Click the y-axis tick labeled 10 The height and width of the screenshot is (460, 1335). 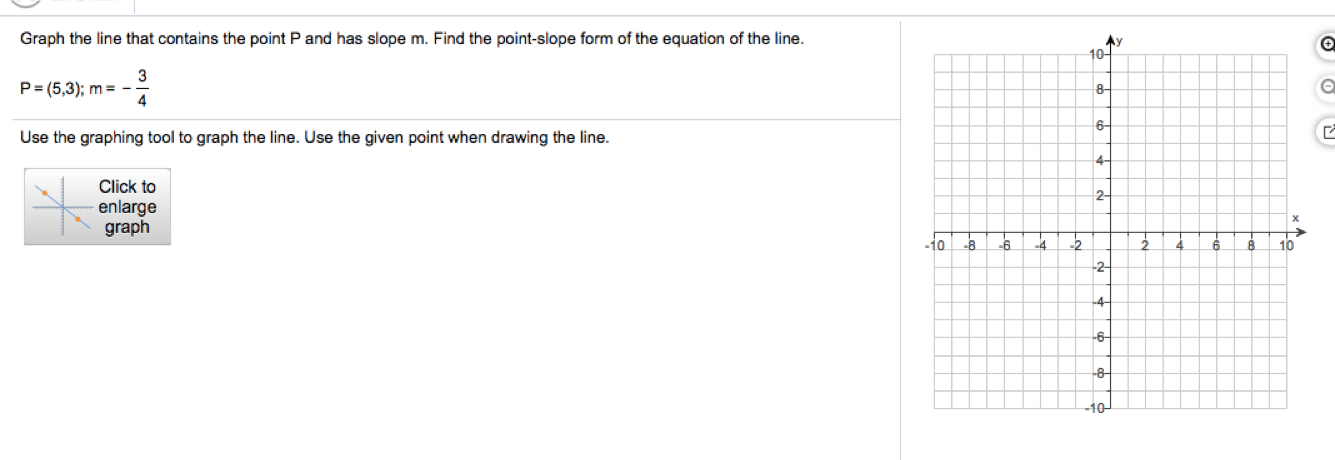tap(1096, 53)
